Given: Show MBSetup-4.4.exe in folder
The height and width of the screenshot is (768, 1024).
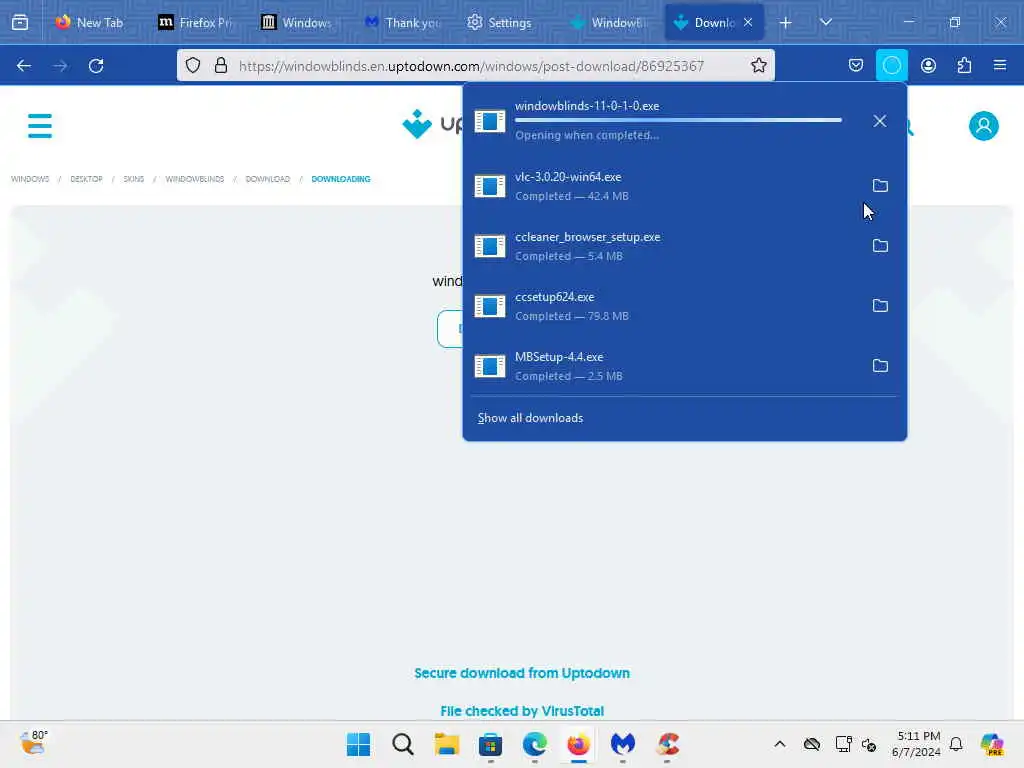Looking at the screenshot, I should 880,366.
